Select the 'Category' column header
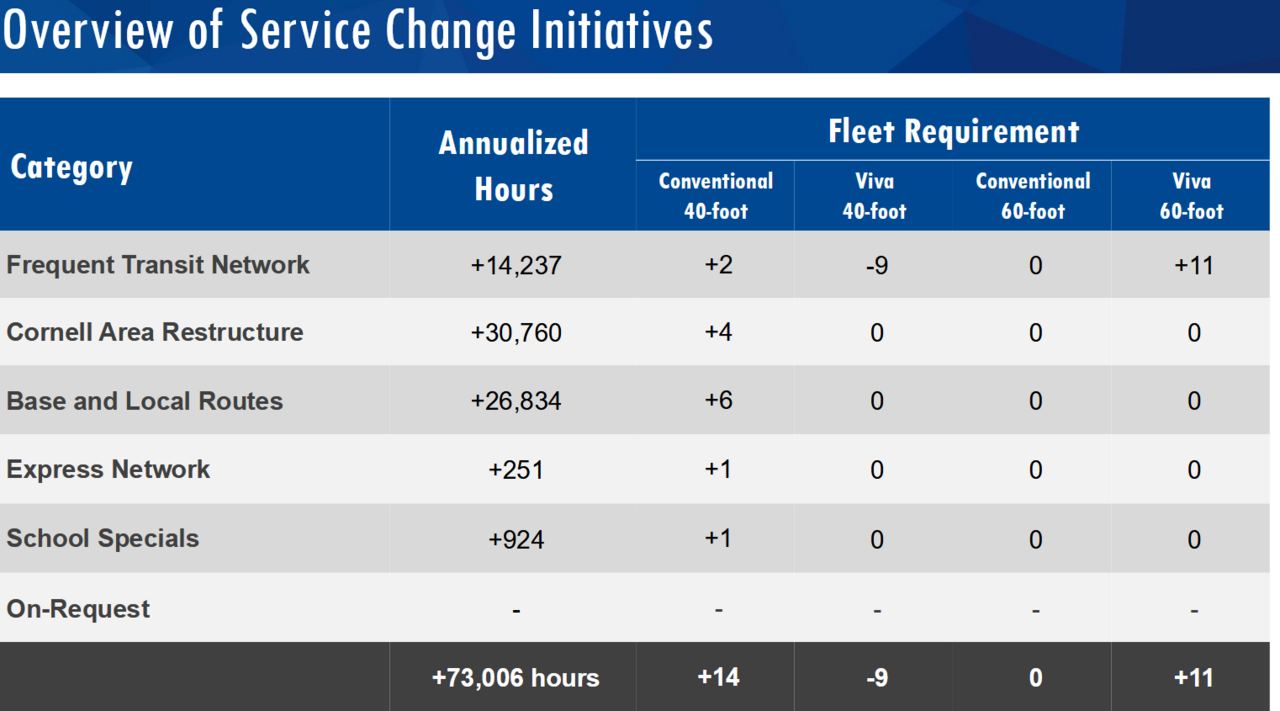Screen dimensions: 1280x711 click(x=71, y=167)
